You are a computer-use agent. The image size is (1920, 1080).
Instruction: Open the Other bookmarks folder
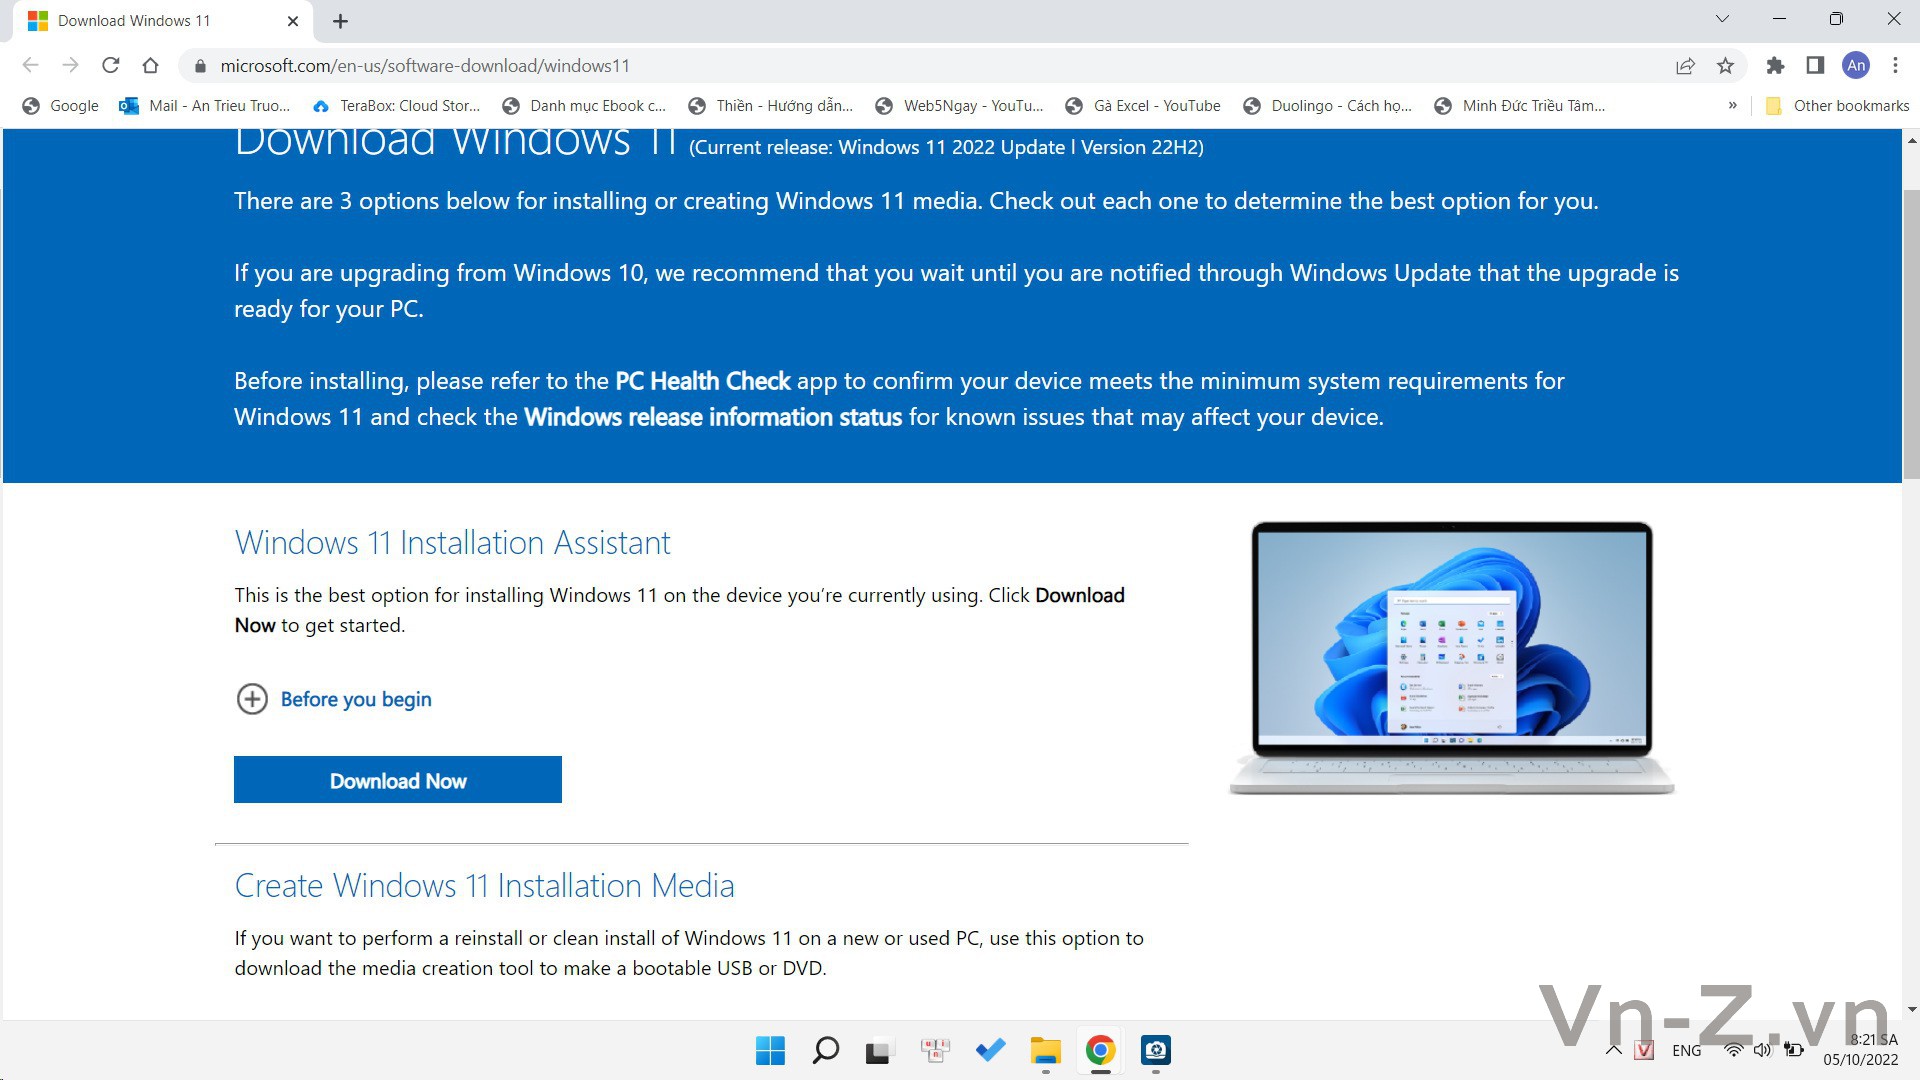1837,106
